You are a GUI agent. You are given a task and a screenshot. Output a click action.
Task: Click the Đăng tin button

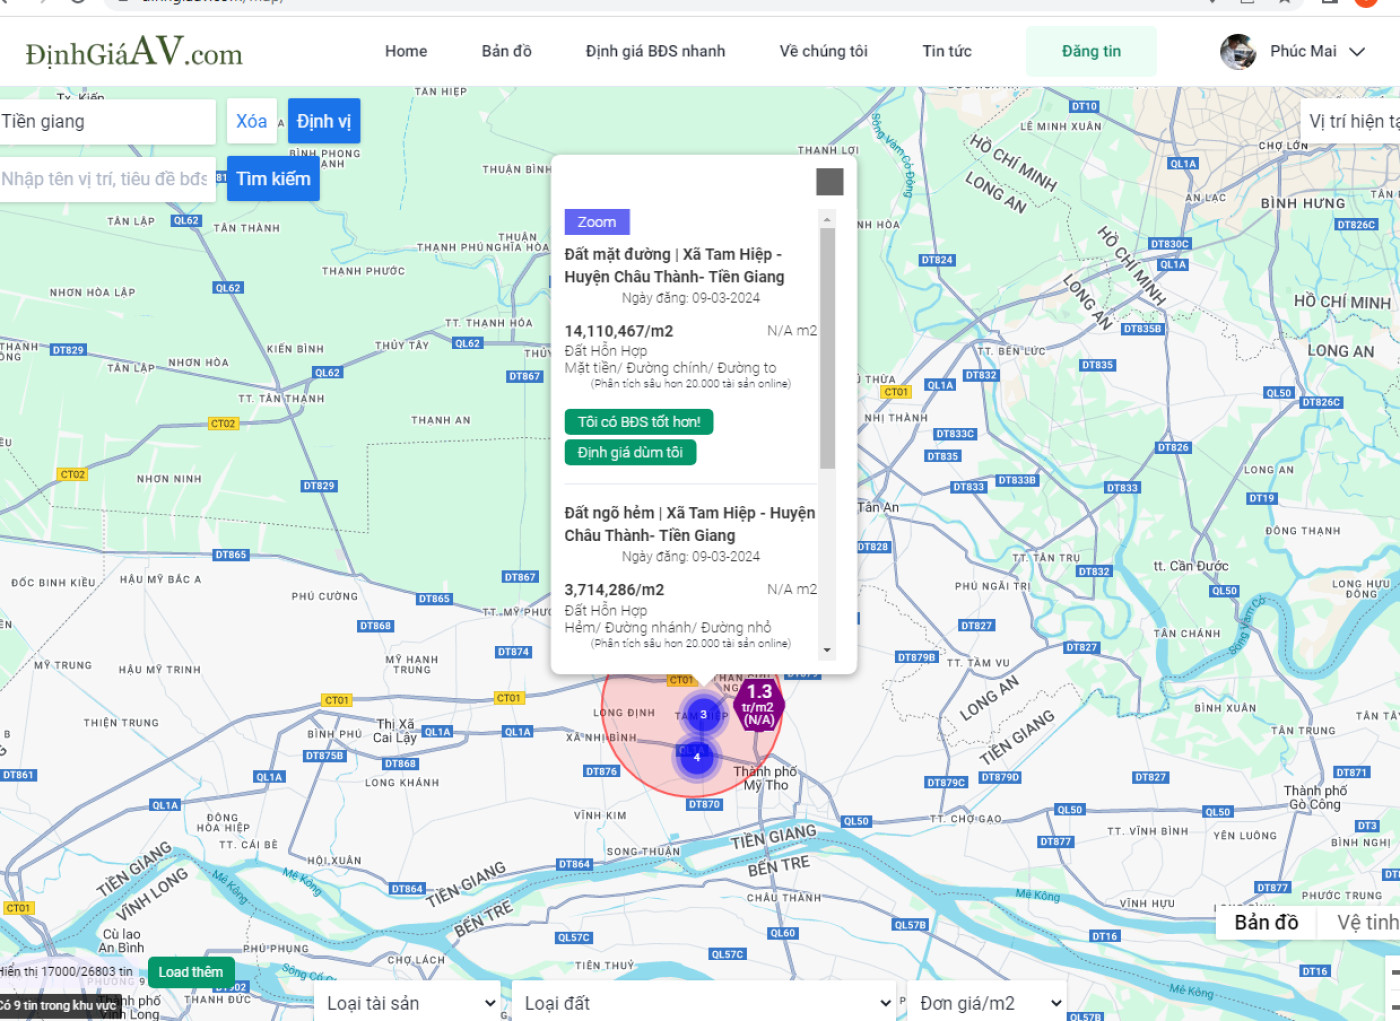click(x=1091, y=51)
